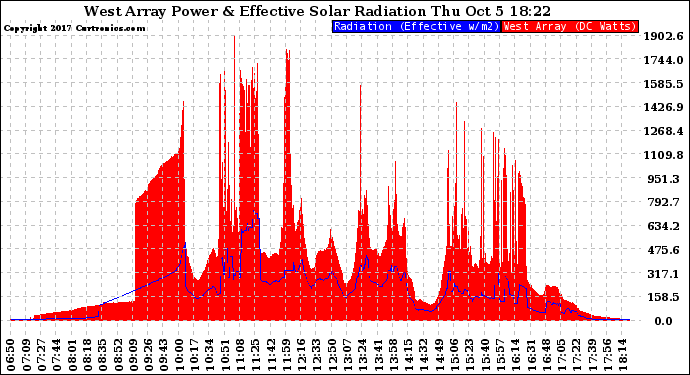The width and height of the screenshot is (690, 375).
Task: Click the 16:48 time label
Action: click(547, 355)
